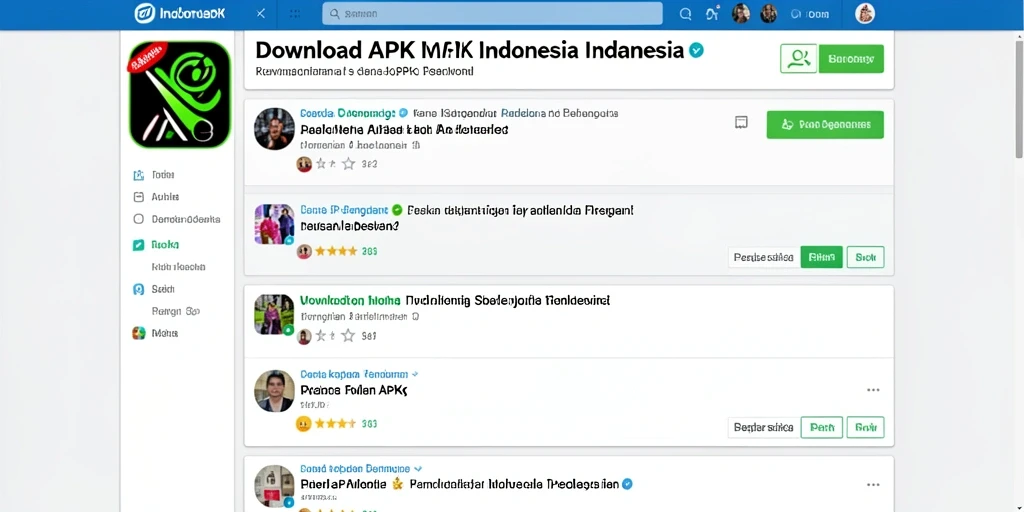
Task: Focus the search field in the top bar
Action: 492,13
